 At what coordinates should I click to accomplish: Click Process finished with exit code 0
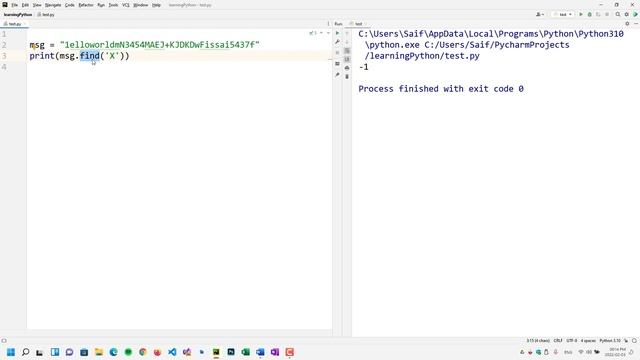click(x=441, y=89)
